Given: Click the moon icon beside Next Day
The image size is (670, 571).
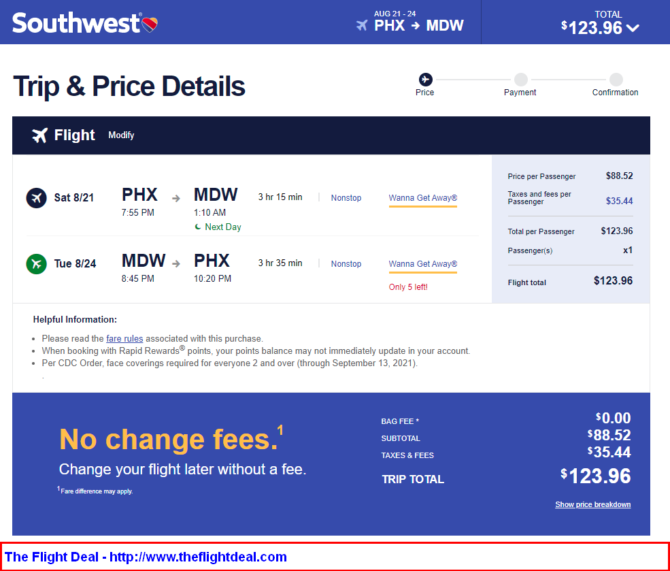Looking at the screenshot, I should 197,227.
